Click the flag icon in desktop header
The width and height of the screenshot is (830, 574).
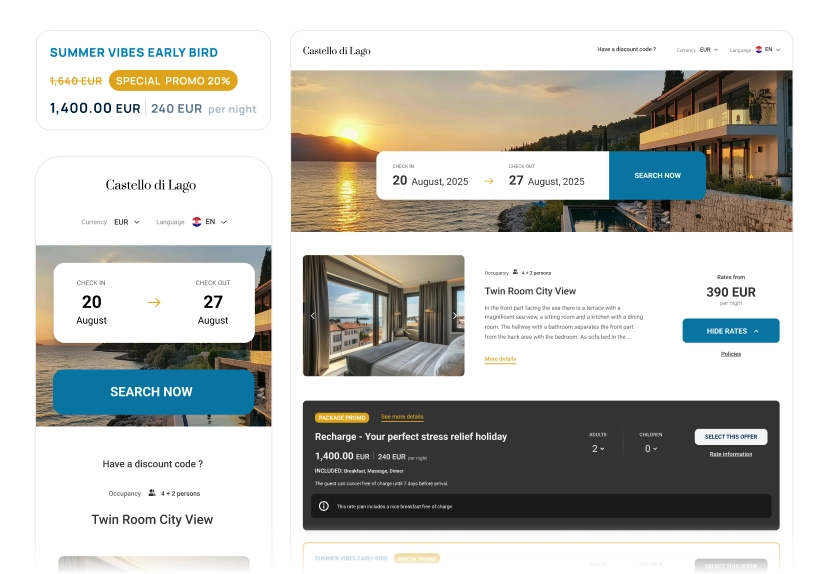[x=759, y=49]
